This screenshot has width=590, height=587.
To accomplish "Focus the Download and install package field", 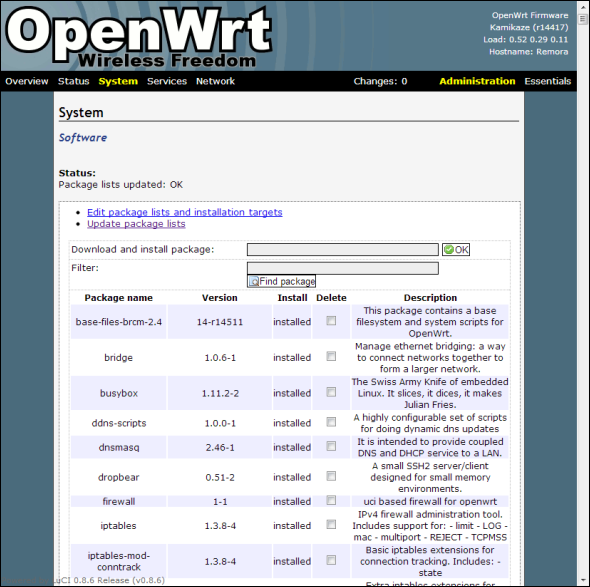I will pyautogui.click(x=343, y=249).
